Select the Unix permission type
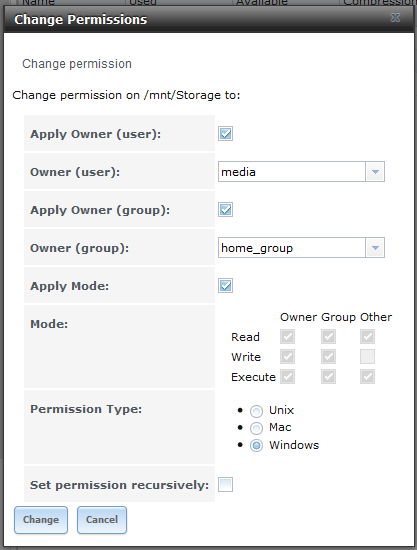 [x=256, y=411]
